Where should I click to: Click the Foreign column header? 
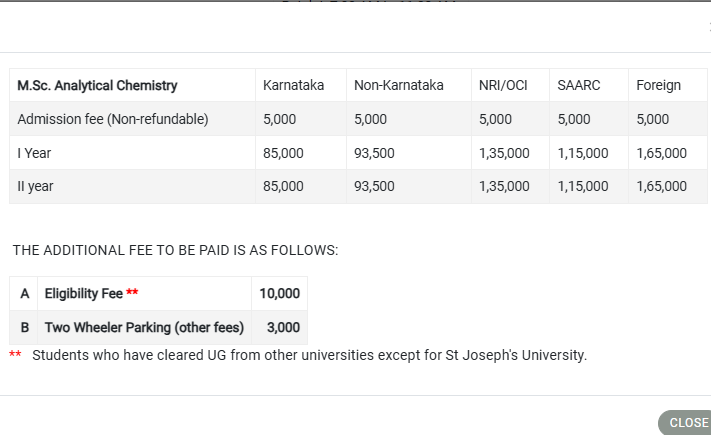[658, 85]
